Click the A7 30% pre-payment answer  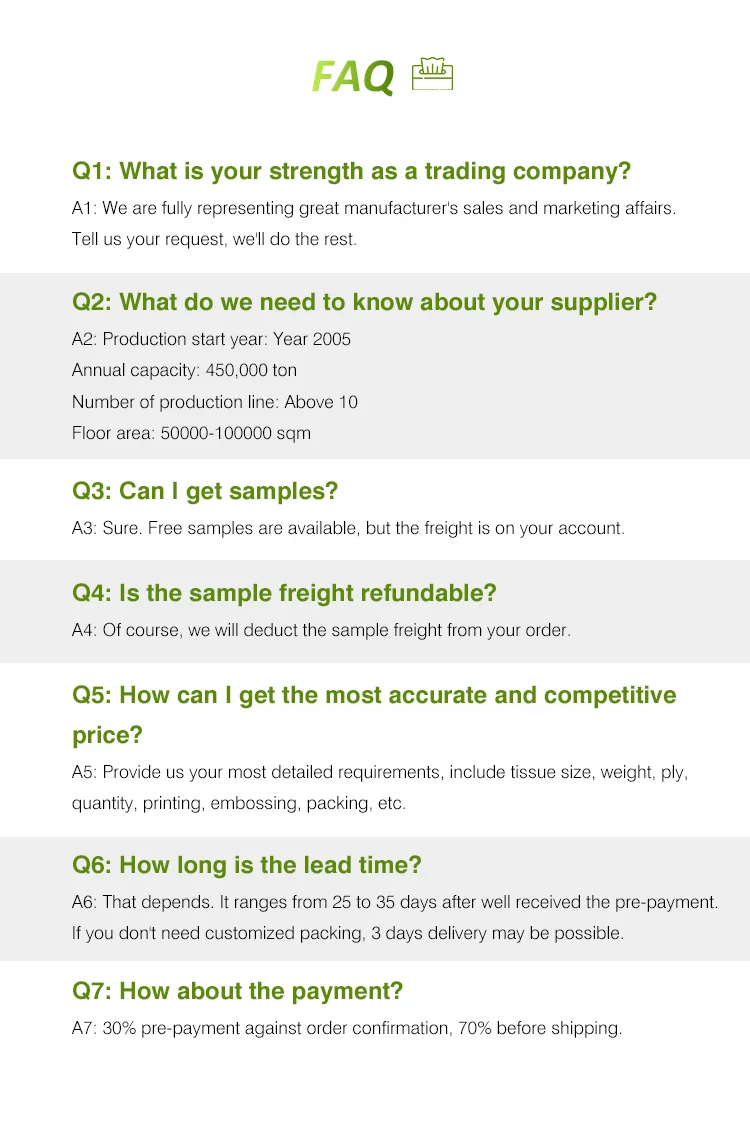pos(347,1028)
